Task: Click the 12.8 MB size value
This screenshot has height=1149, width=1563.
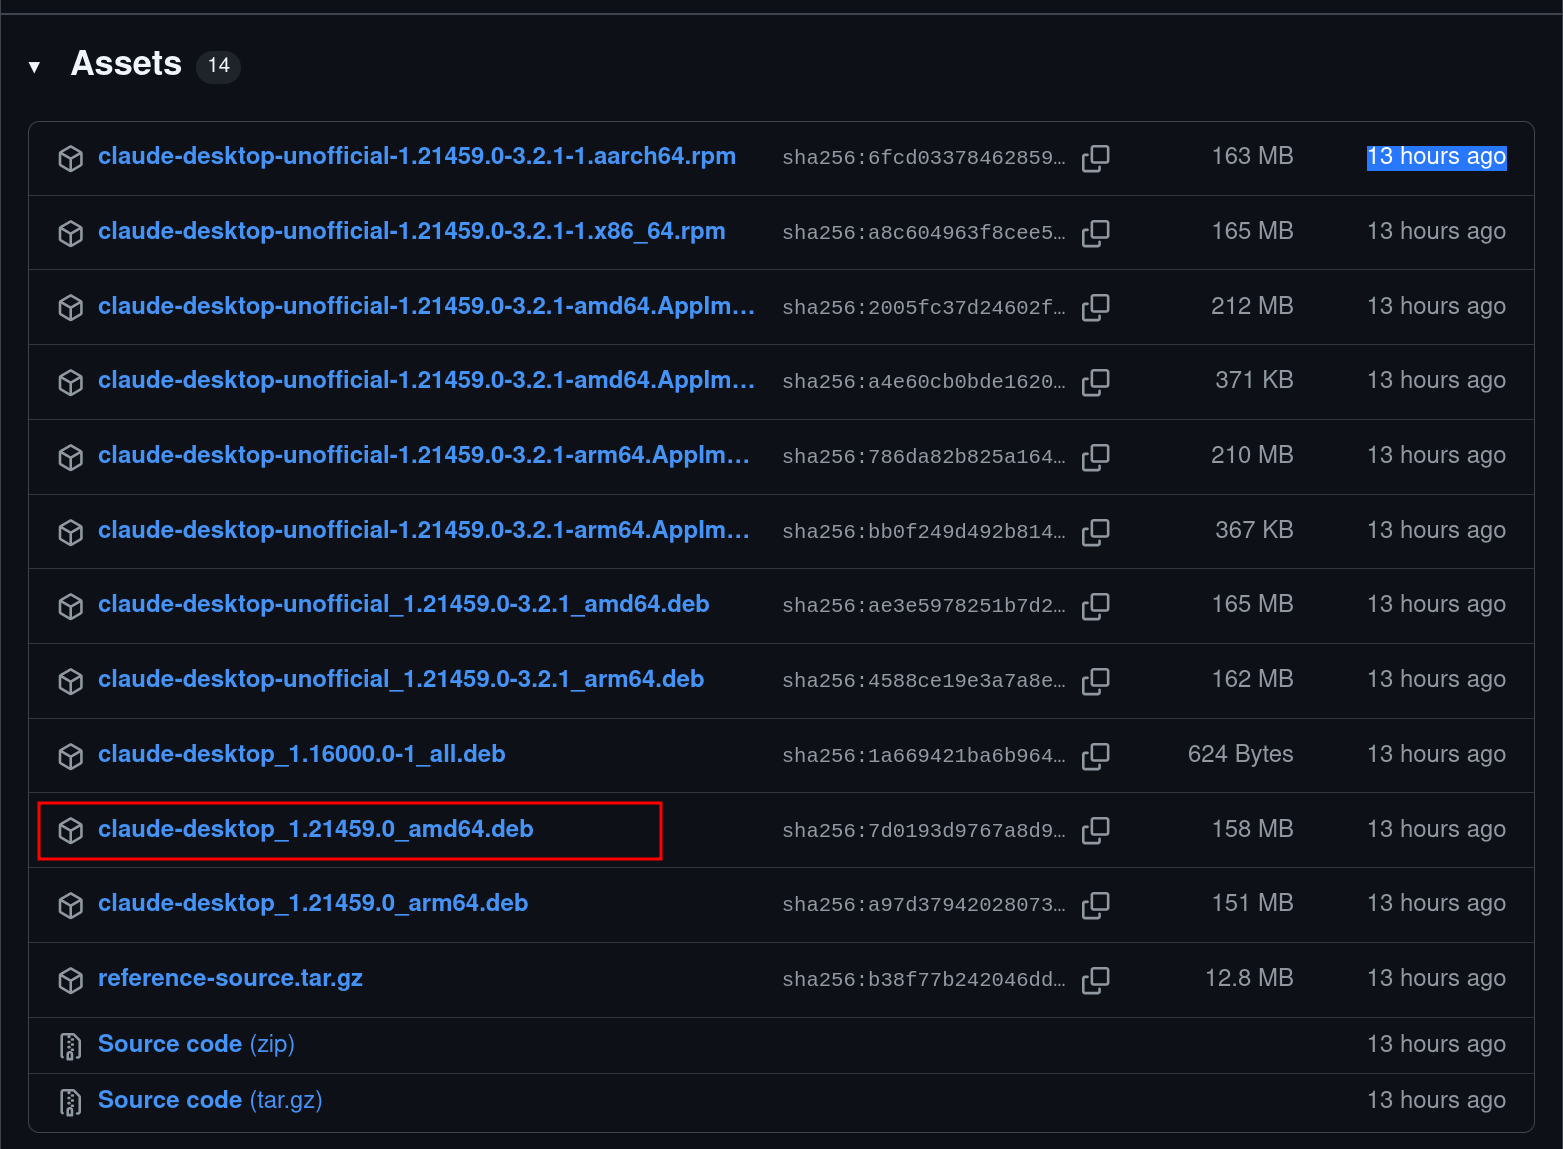Action: (1249, 978)
